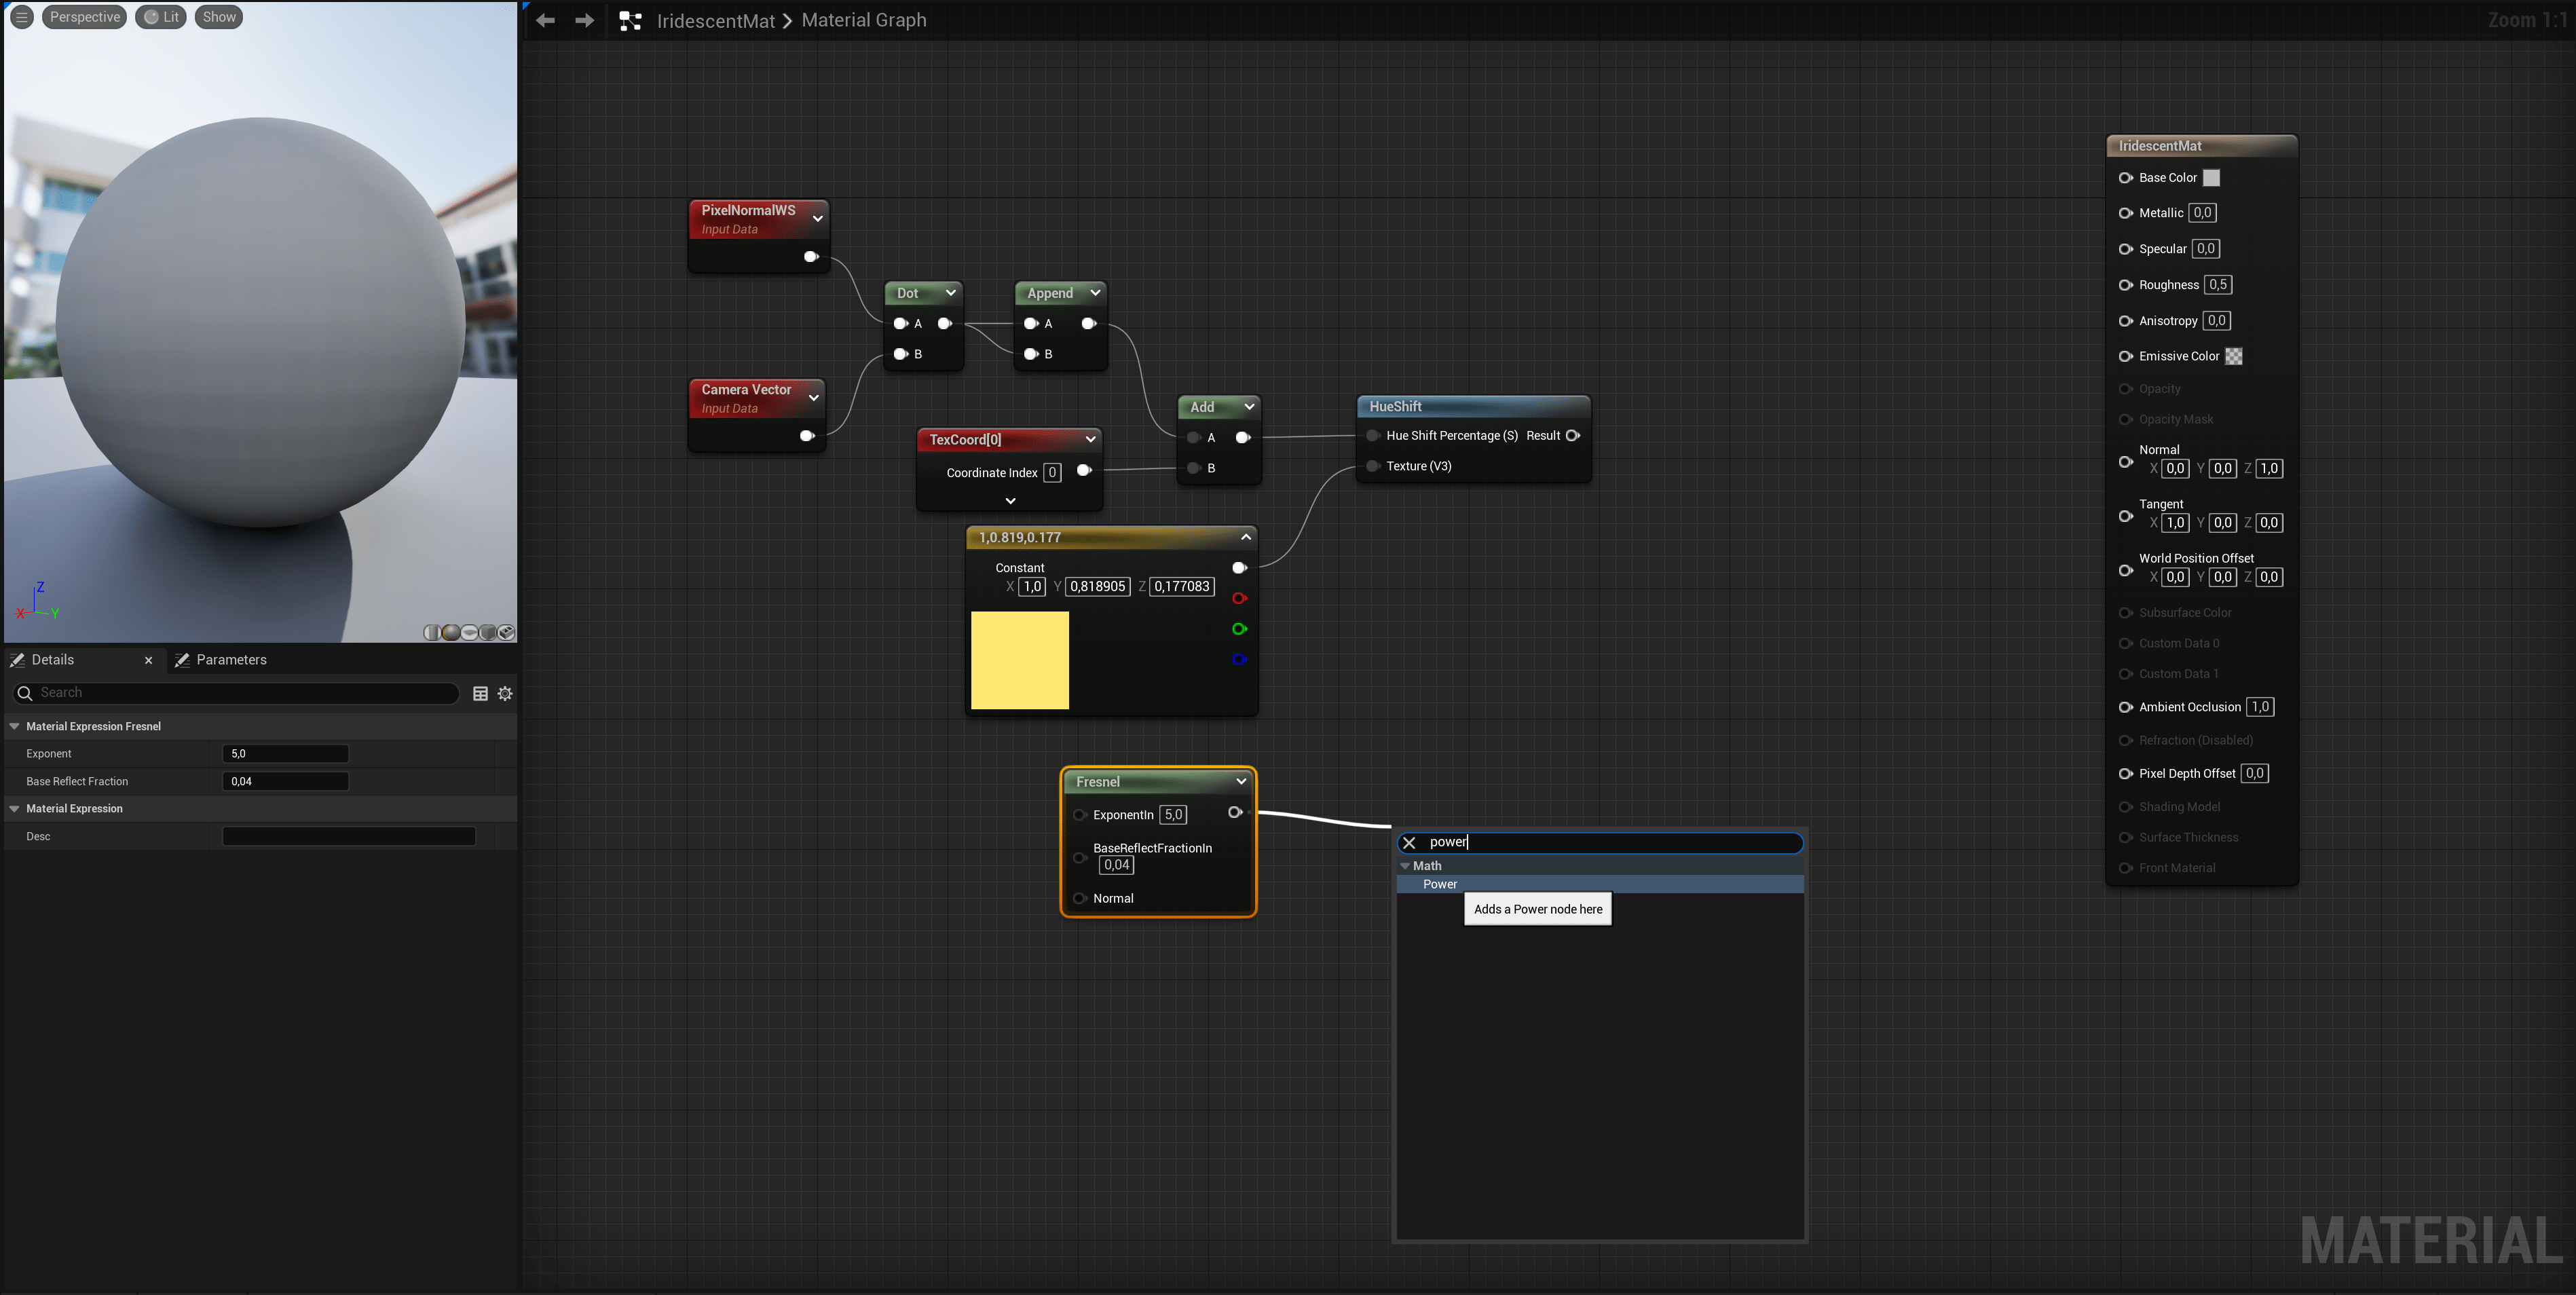Set preview mesh to cylinder primitive
This screenshot has width=2576, height=1295.
click(x=432, y=632)
